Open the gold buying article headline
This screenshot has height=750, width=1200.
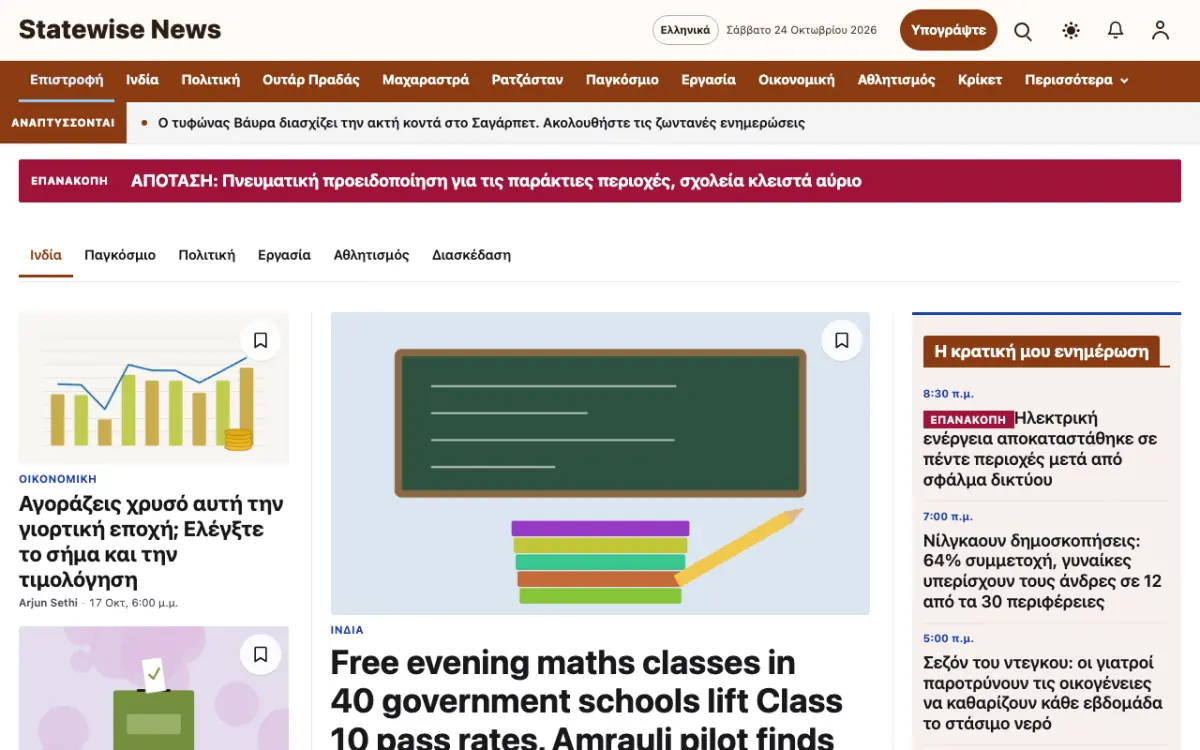[x=151, y=541]
